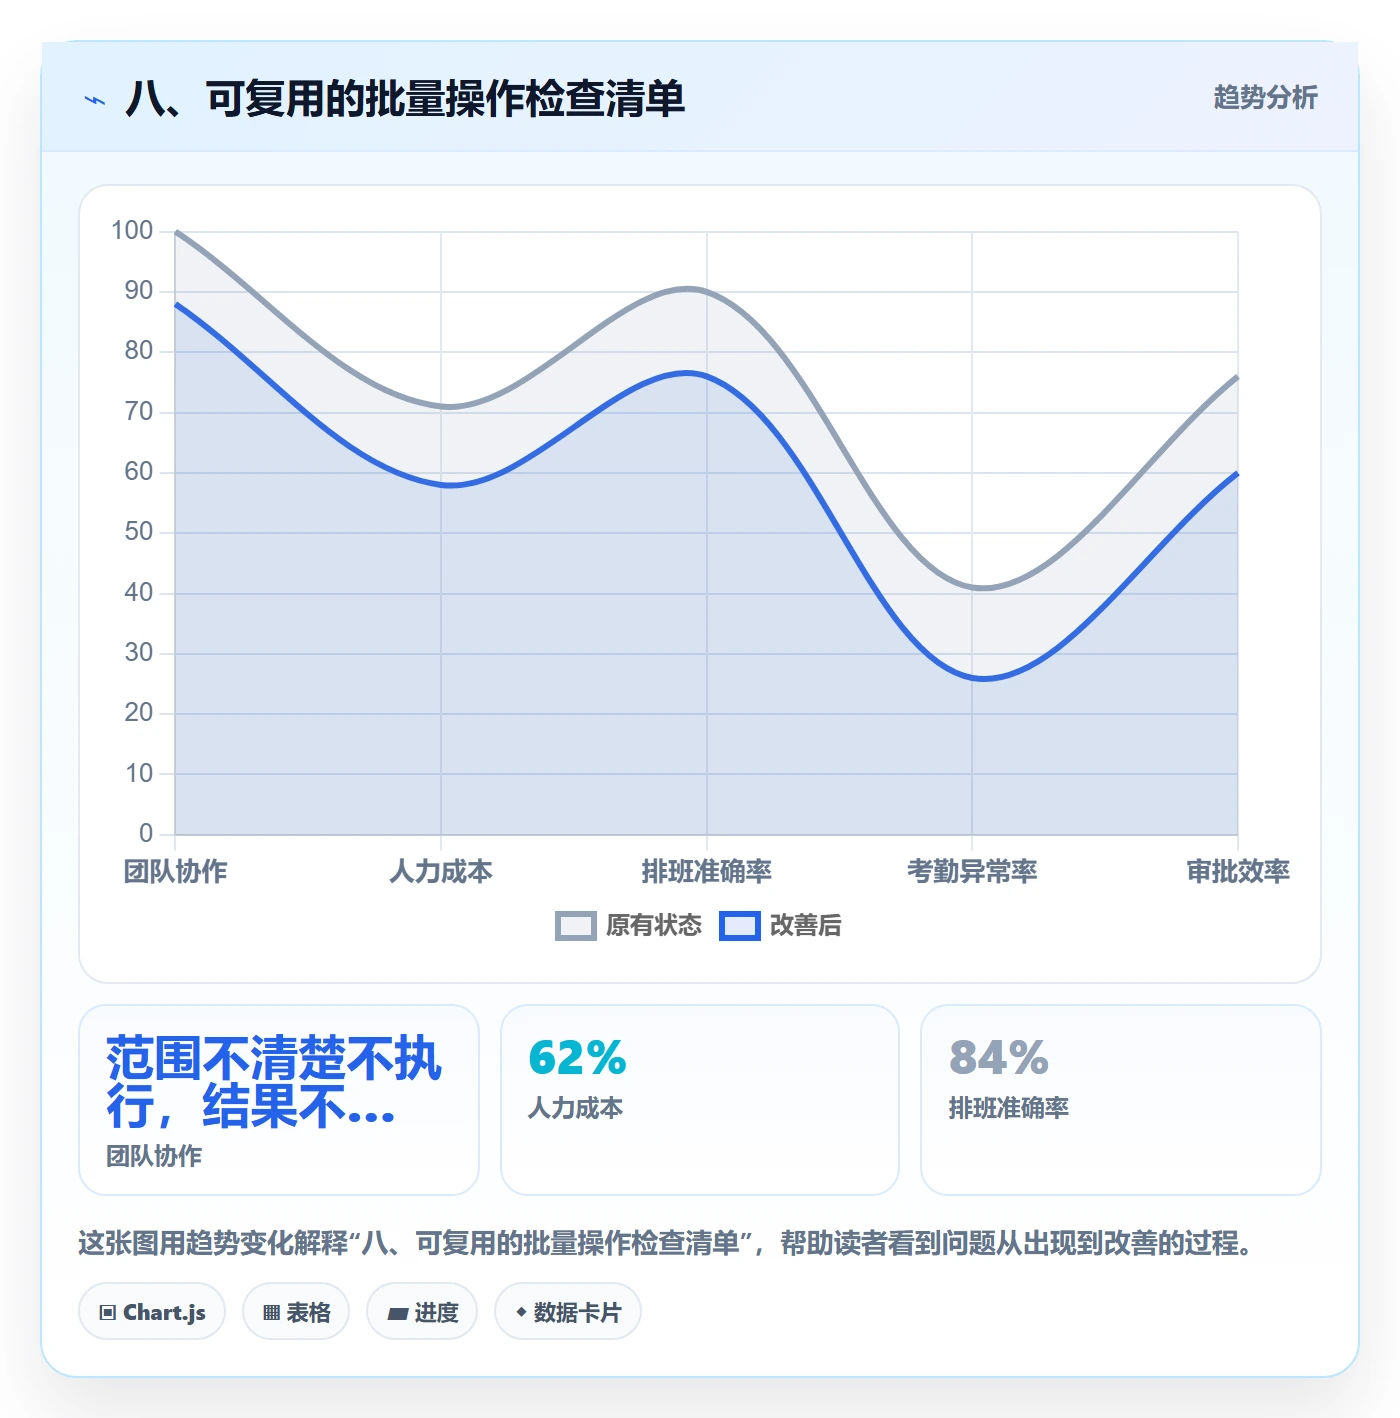Click the 审批效率 x-axis label
The width and height of the screenshot is (1400, 1418).
coord(1238,871)
